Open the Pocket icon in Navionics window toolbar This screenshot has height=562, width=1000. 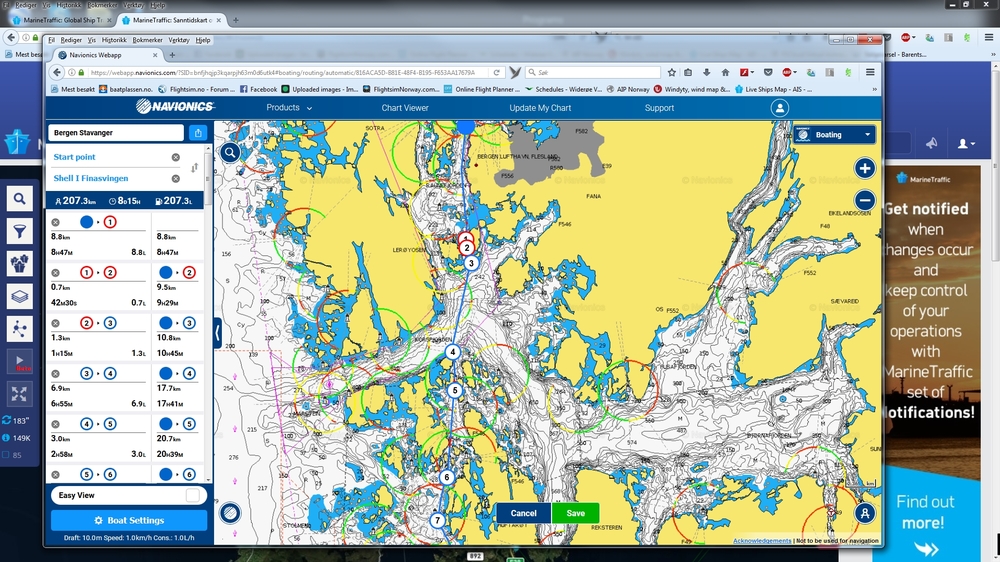click(768, 72)
